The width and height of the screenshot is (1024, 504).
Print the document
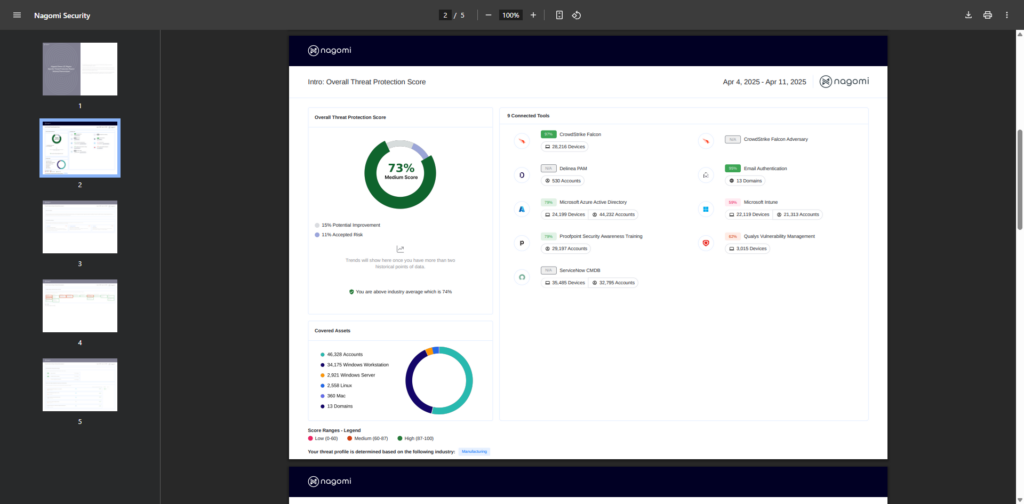tap(987, 15)
